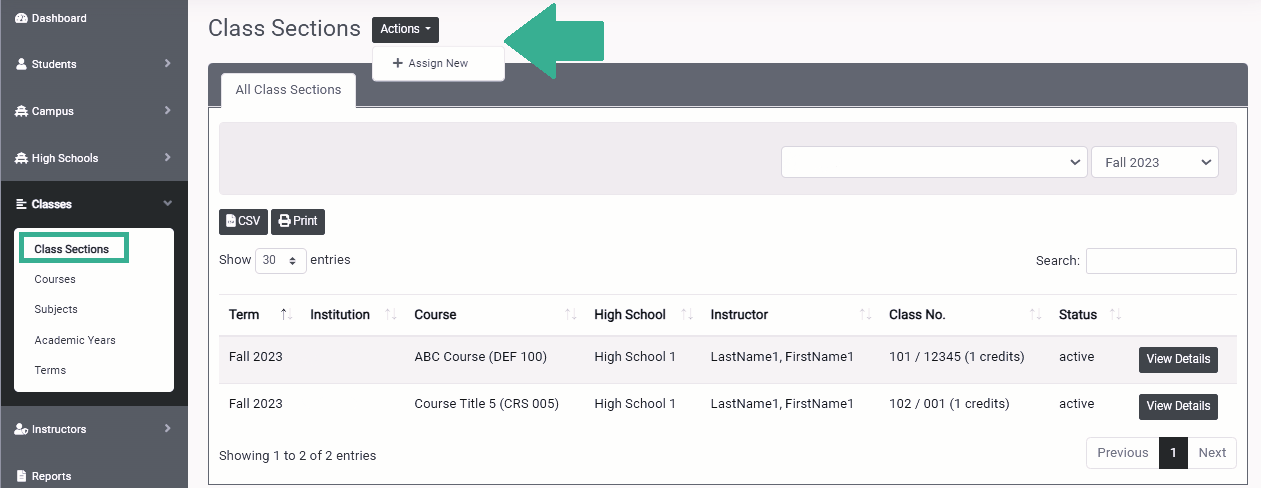Click Showing 1 to 2 of 2 entries text

point(297,456)
